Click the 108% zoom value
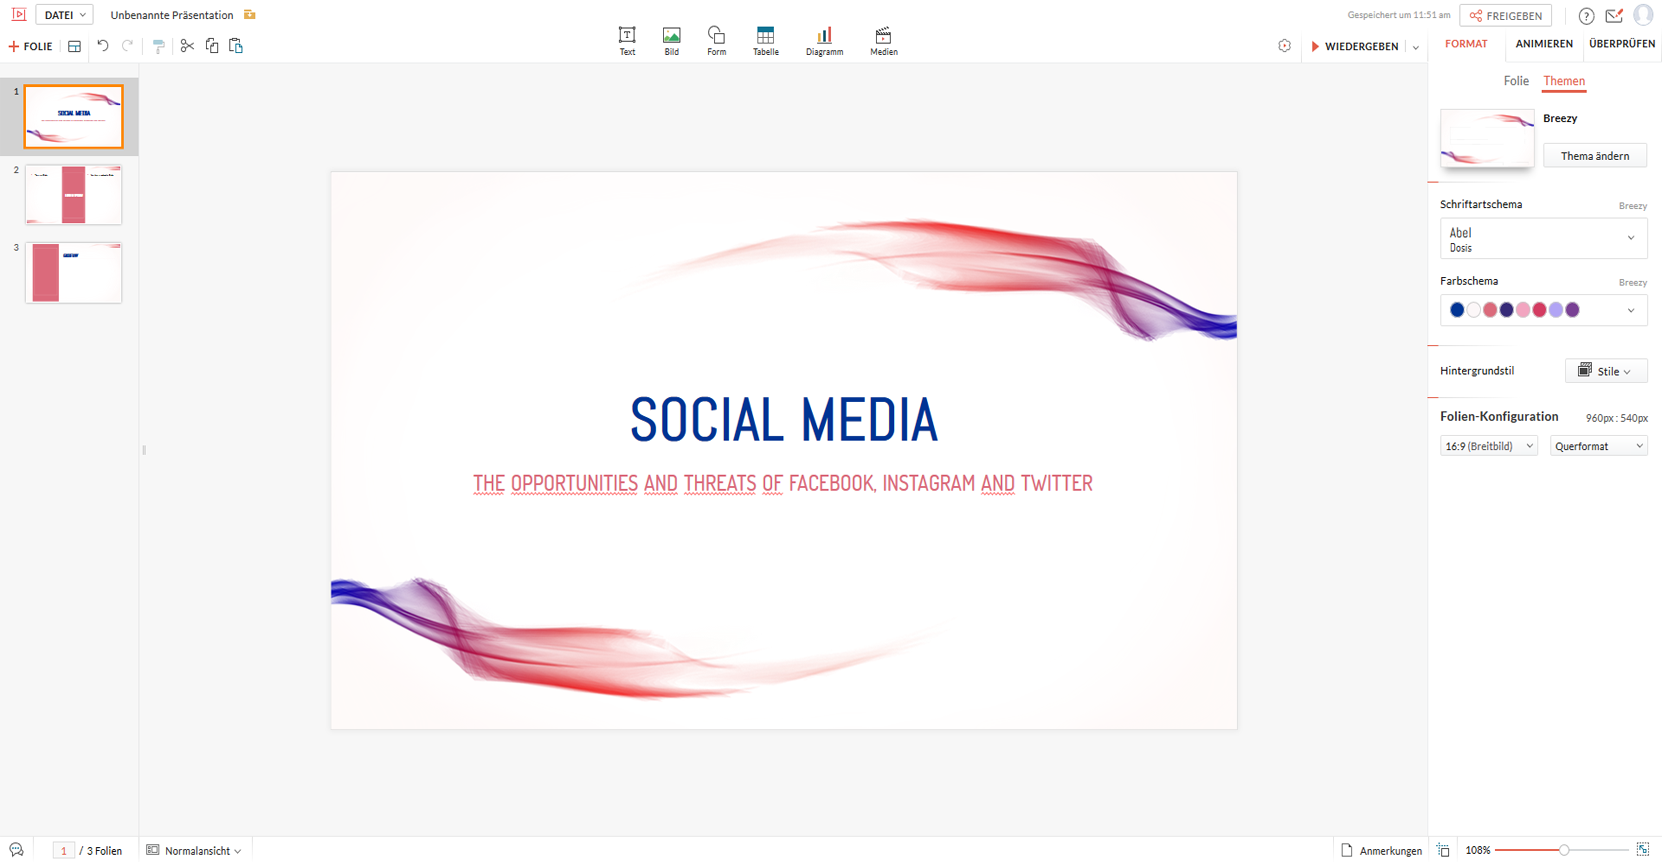Screen dimensions: 1662x862 pos(1477,851)
